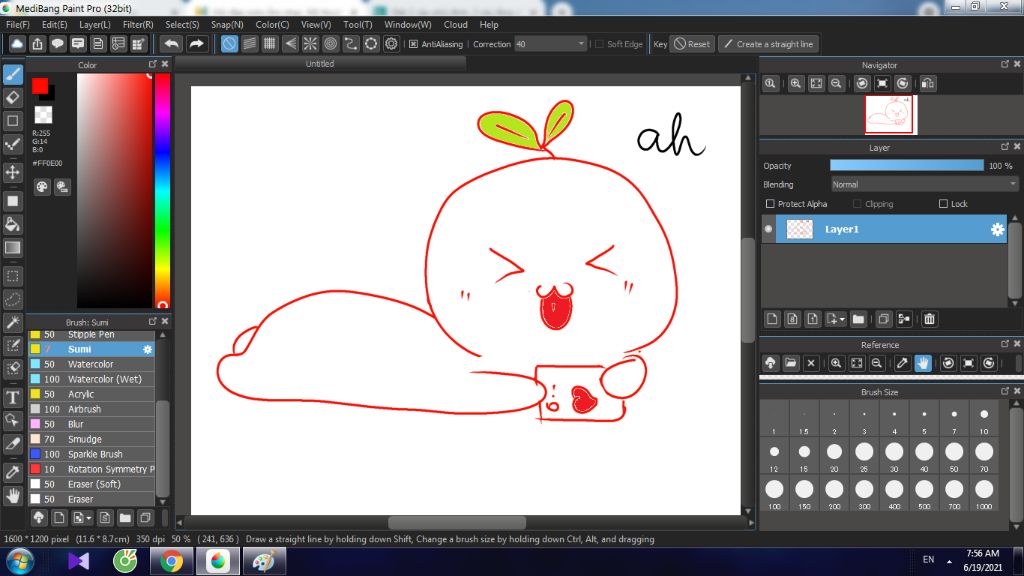The image size is (1024, 576).
Task: Toggle Soft Edge checkbox
Action: tap(599, 44)
